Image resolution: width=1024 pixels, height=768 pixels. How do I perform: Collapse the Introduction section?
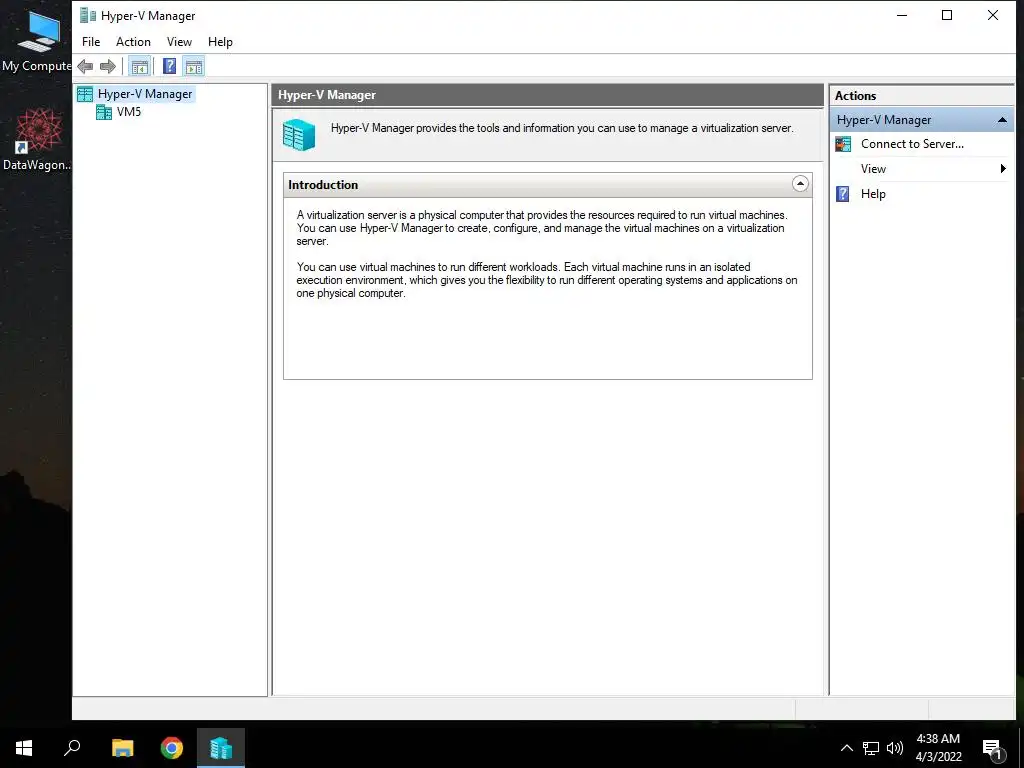(x=800, y=184)
